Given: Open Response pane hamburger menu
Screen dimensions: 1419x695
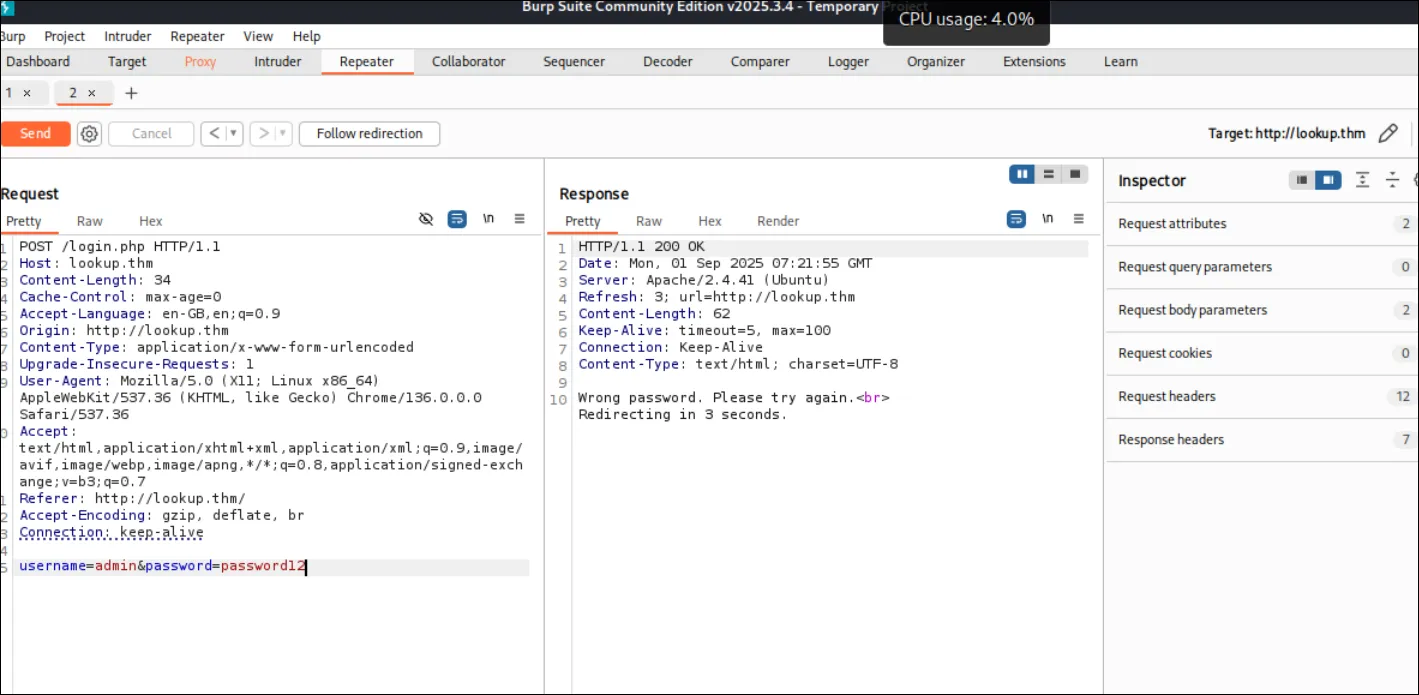Looking at the screenshot, I should point(1078,219).
